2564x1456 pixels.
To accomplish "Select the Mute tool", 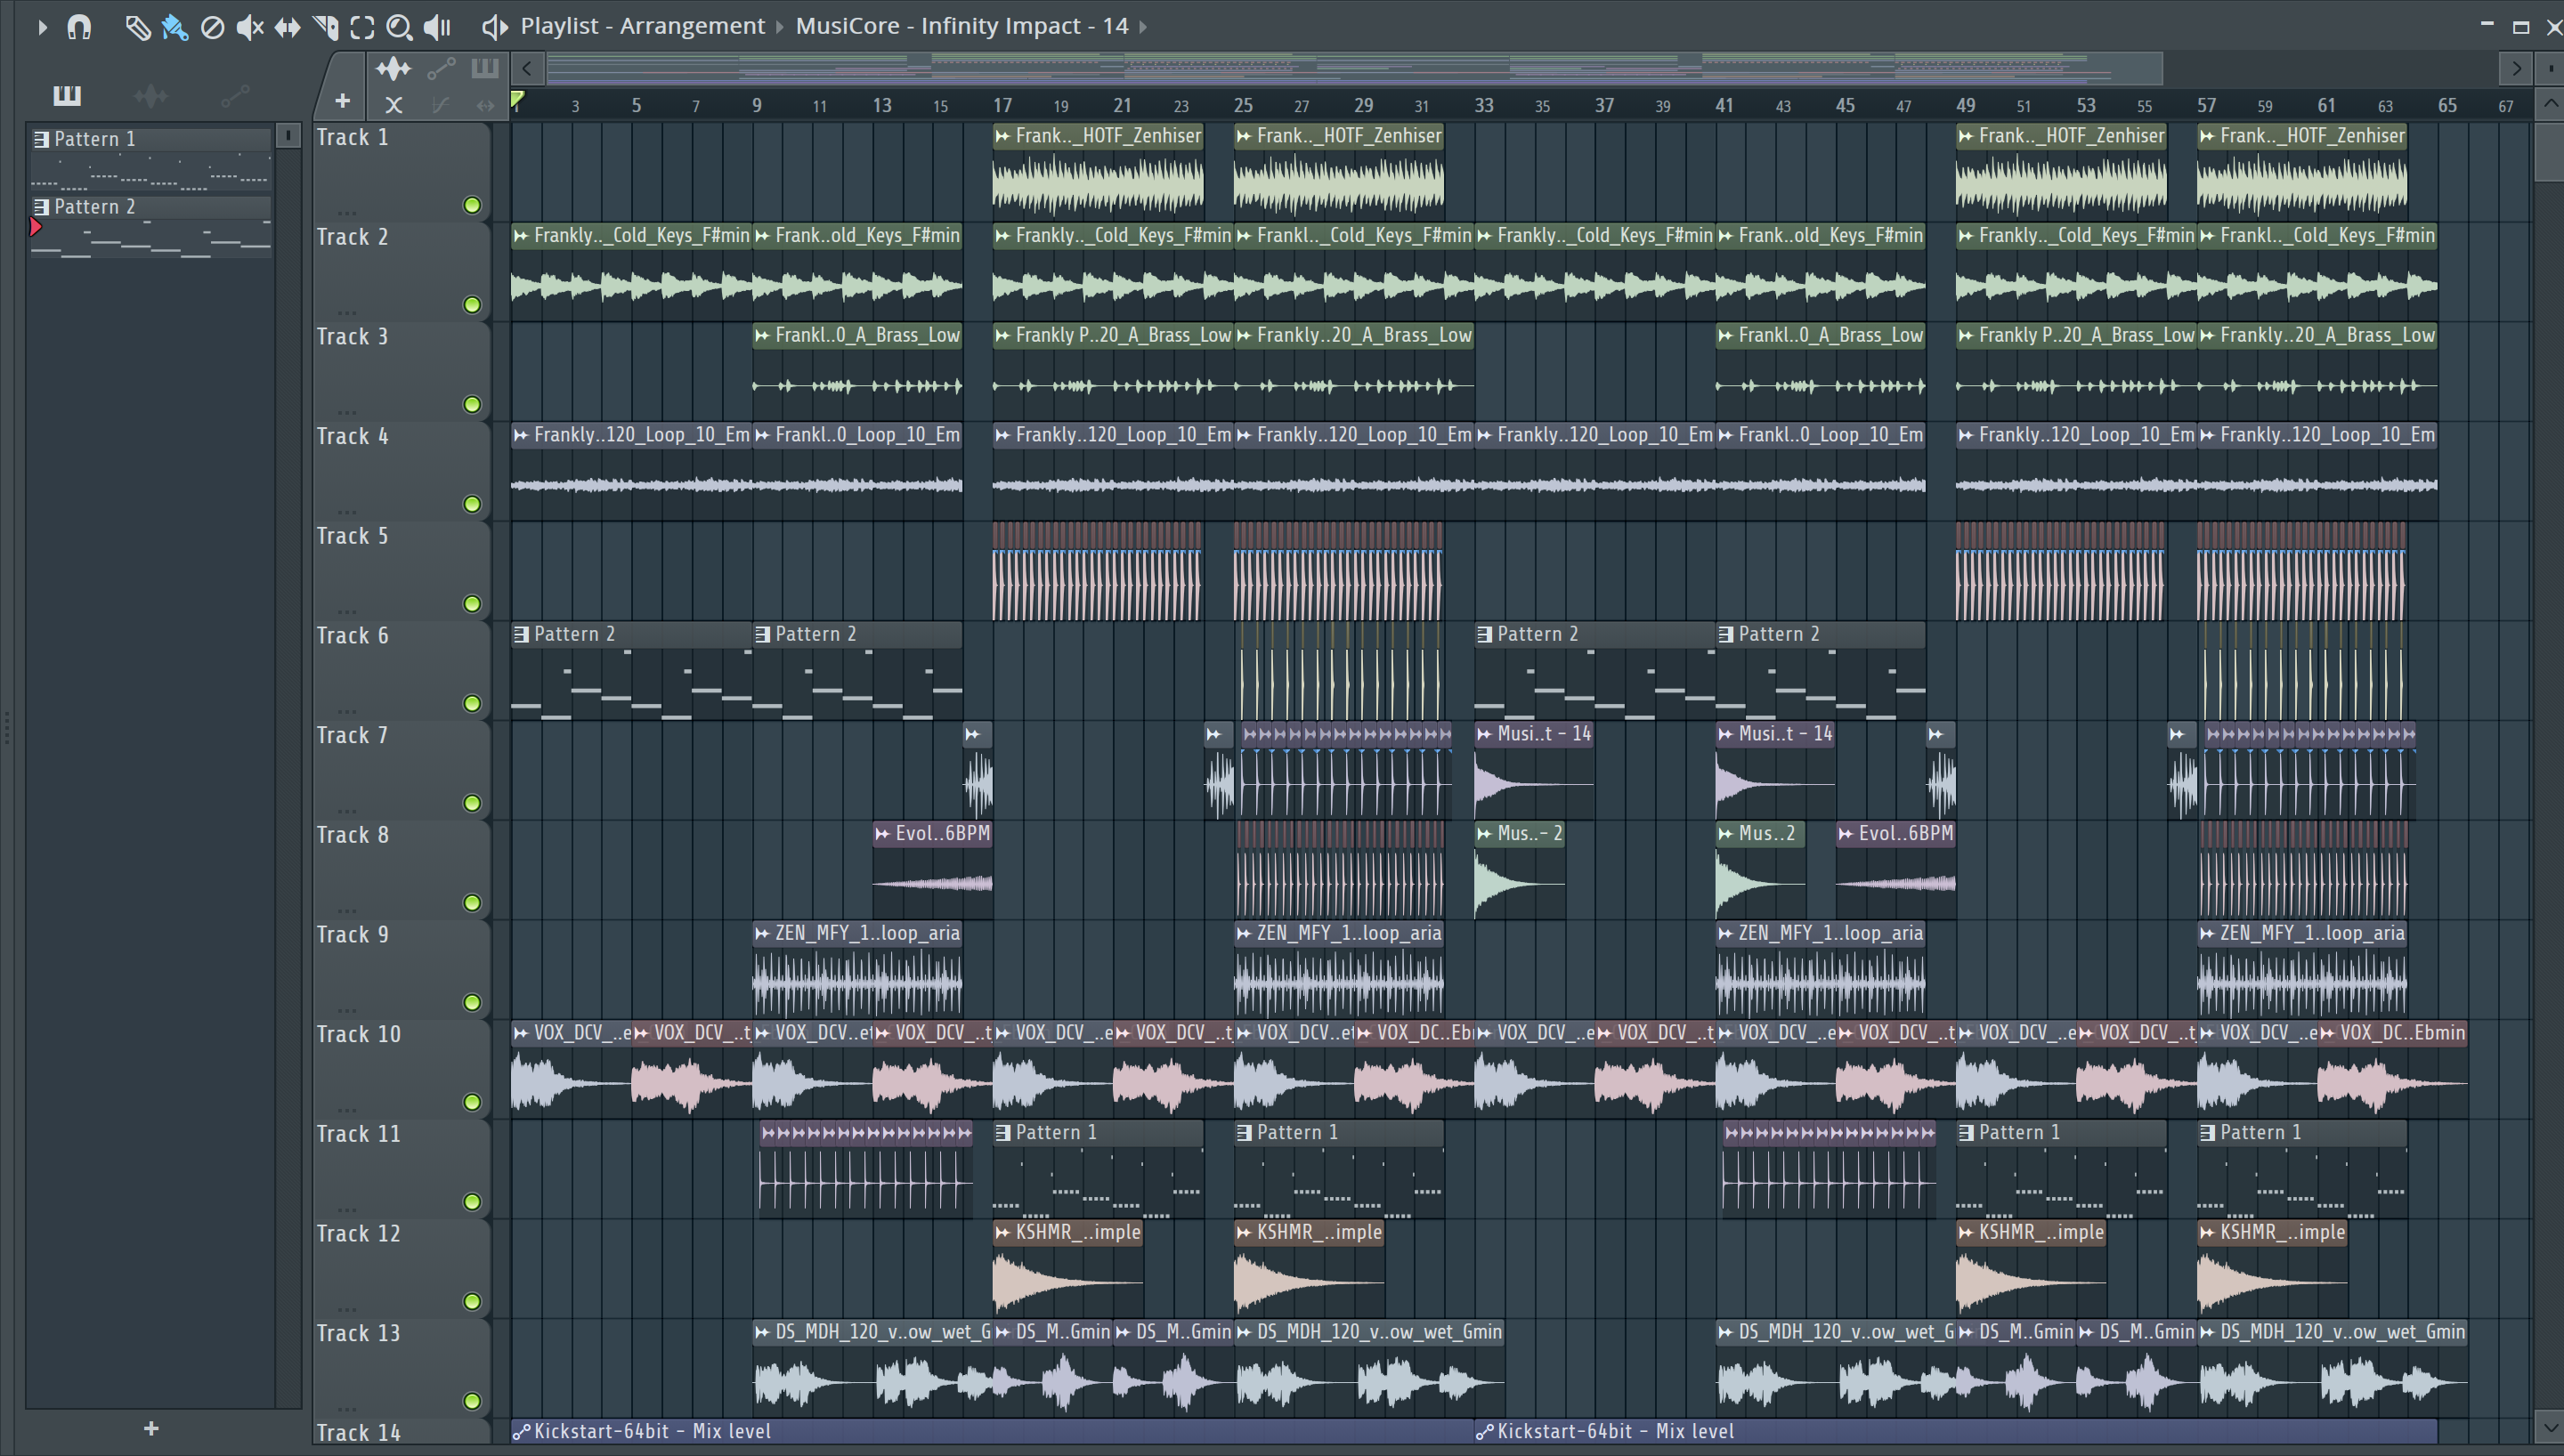I will pos(249,27).
